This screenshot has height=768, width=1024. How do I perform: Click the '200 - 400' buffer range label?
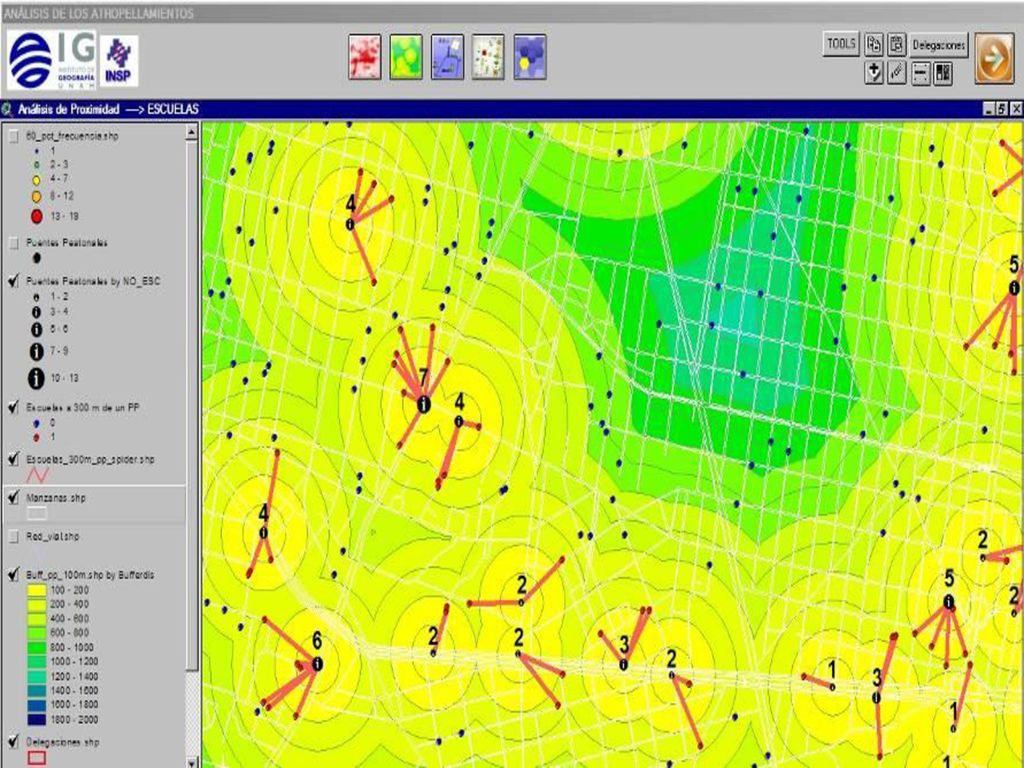click(69, 605)
